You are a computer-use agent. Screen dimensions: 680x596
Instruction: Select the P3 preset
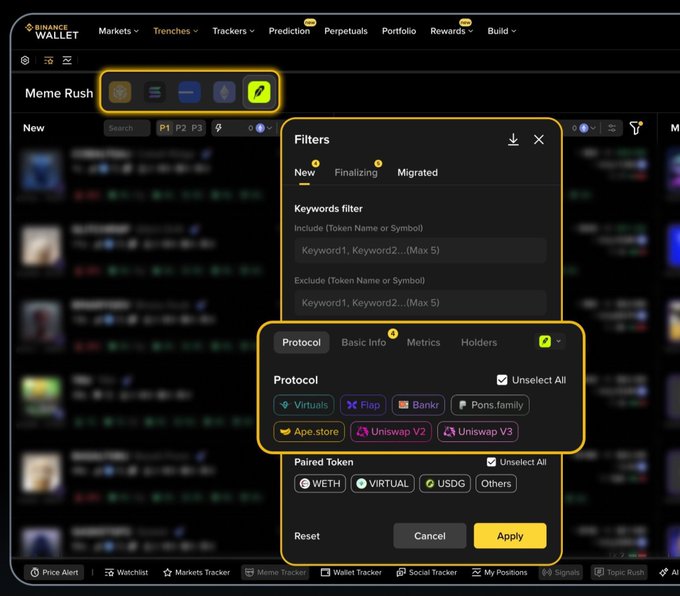point(197,128)
